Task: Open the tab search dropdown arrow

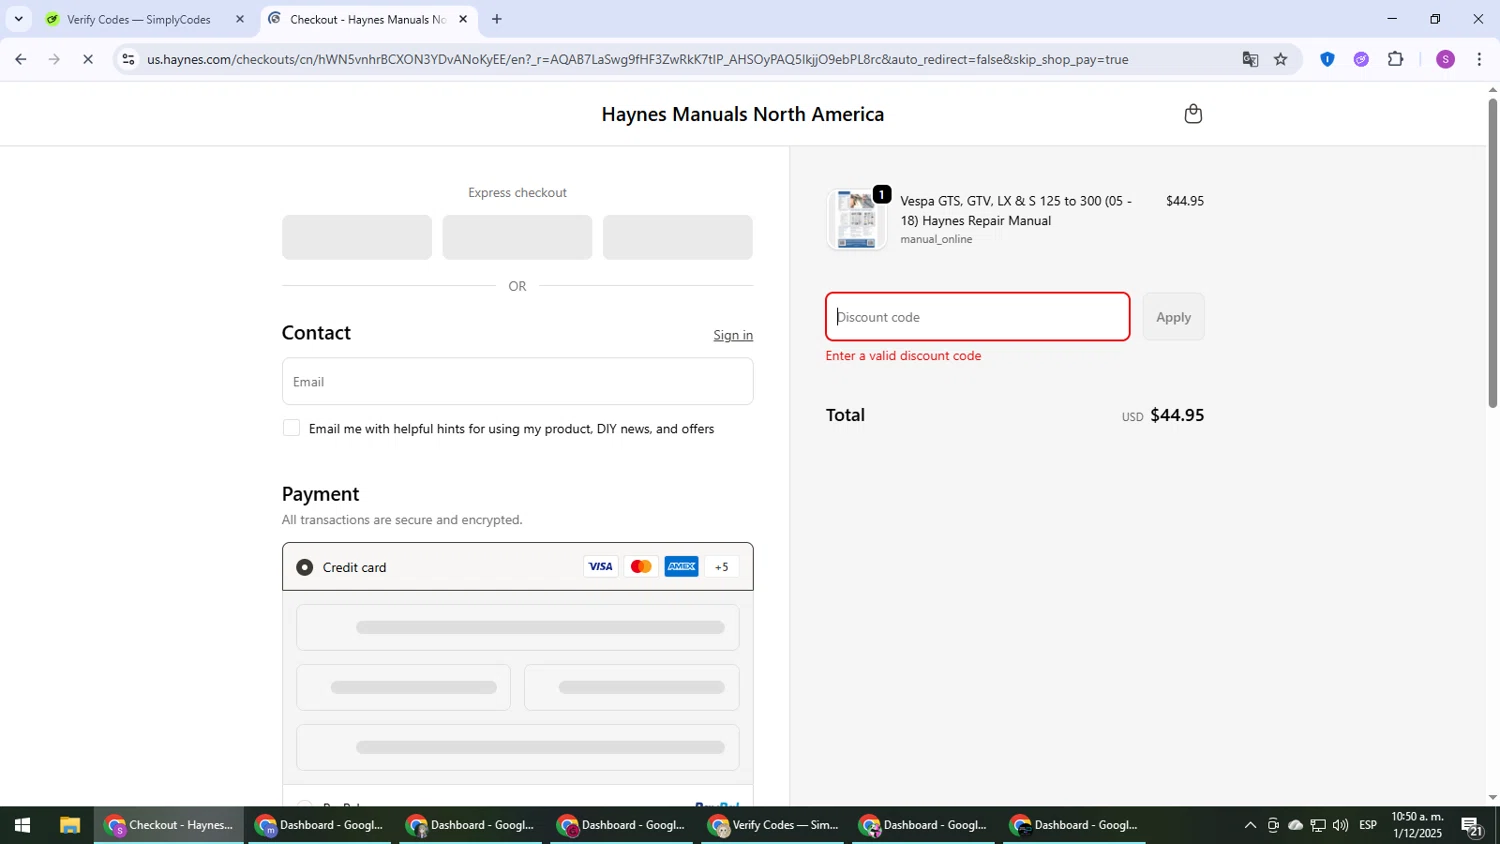Action: click(18, 19)
